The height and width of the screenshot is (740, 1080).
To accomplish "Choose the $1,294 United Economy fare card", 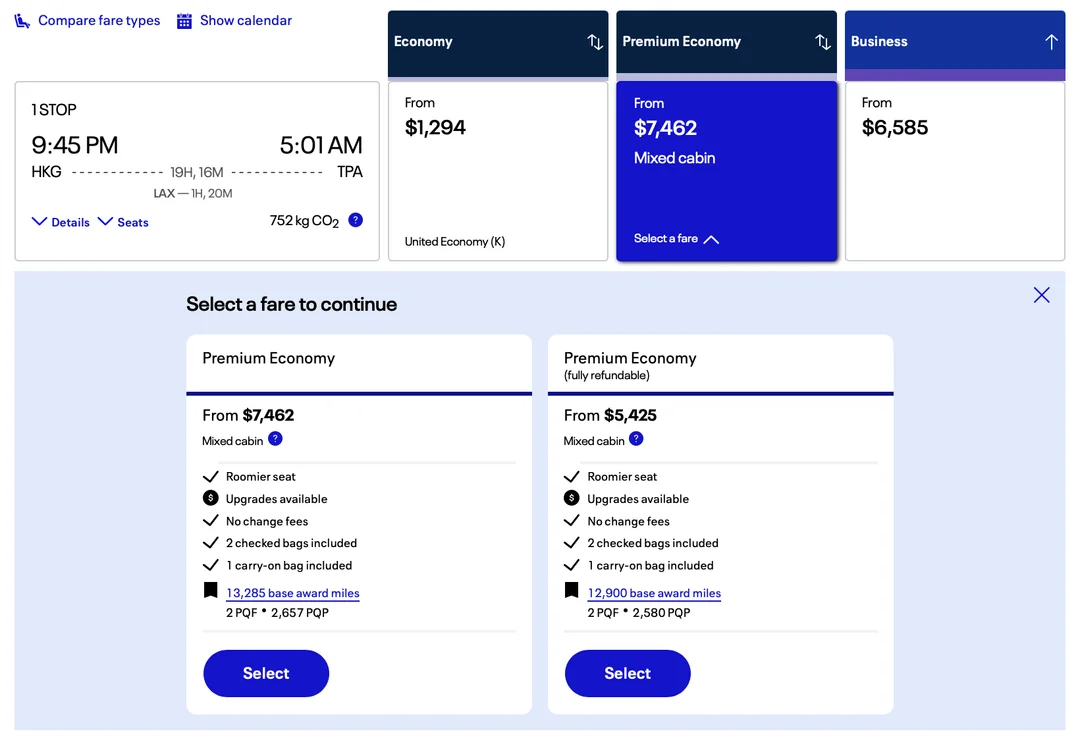I will [497, 171].
